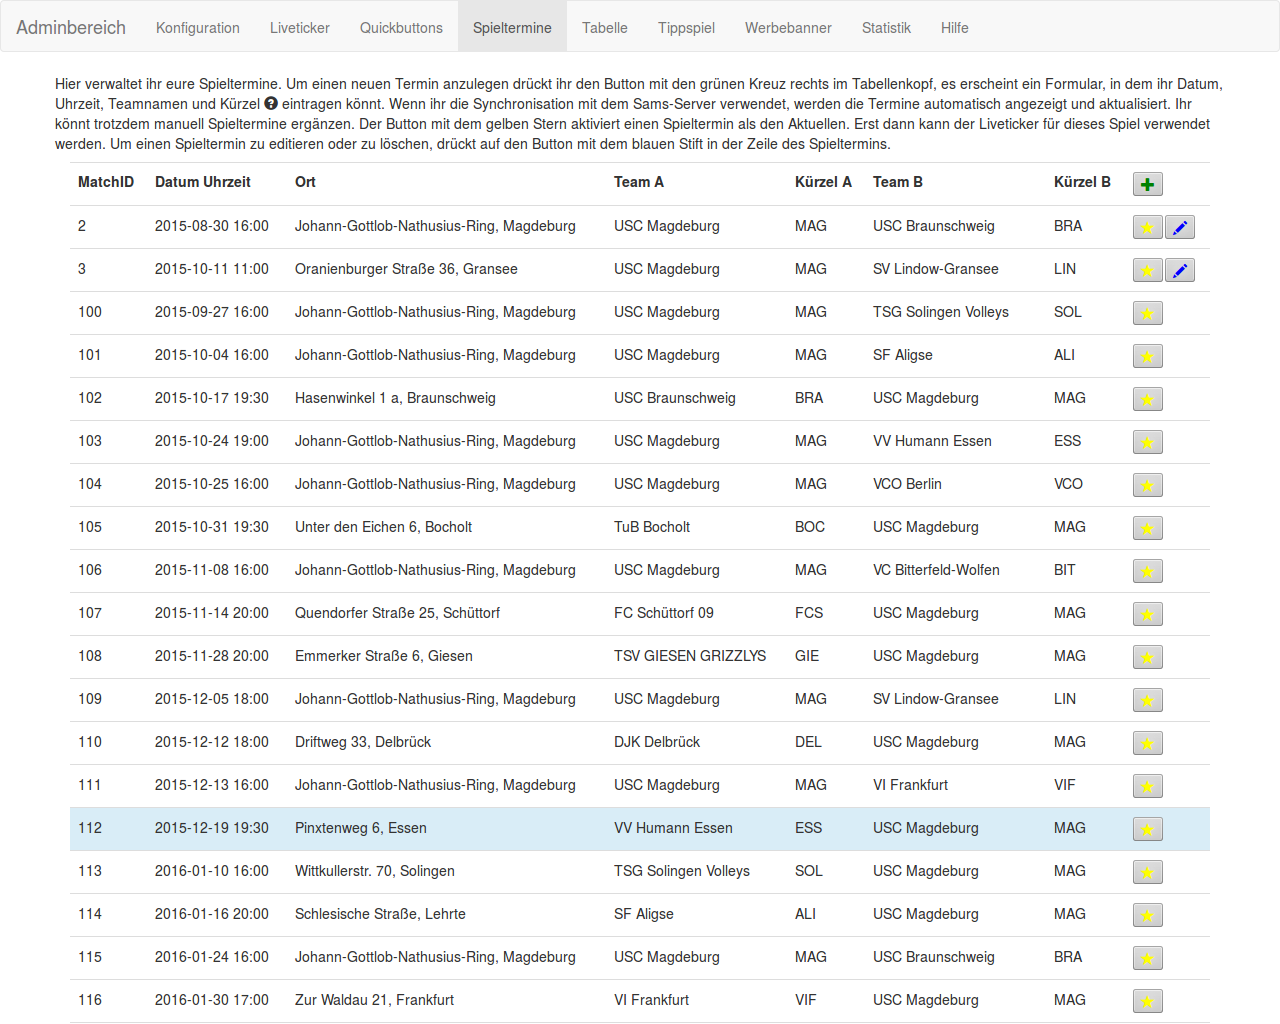This screenshot has width=1280, height=1024.
Task: Open the Konfiguration tab
Action: (x=197, y=28)
